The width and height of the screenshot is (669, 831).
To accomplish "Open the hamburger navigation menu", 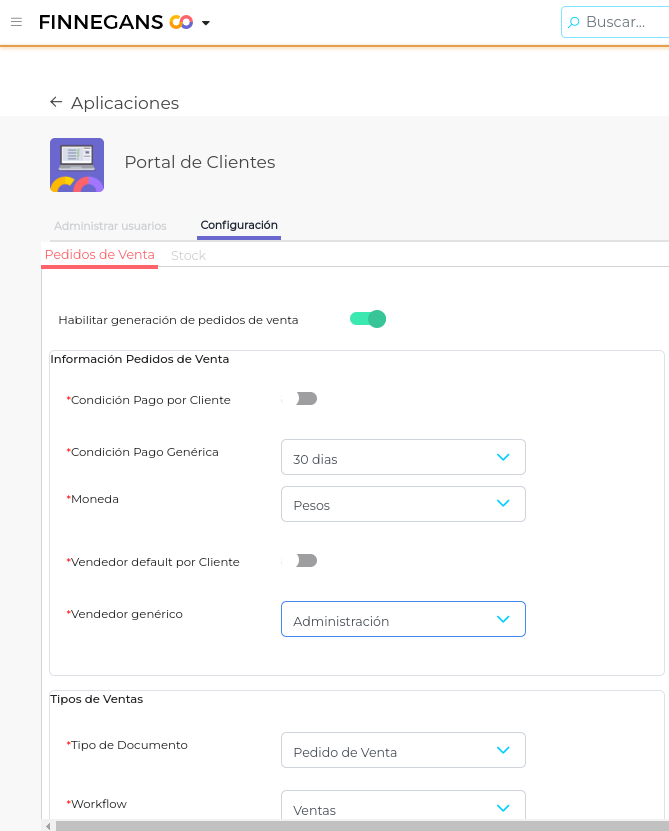I will (16, 22).
